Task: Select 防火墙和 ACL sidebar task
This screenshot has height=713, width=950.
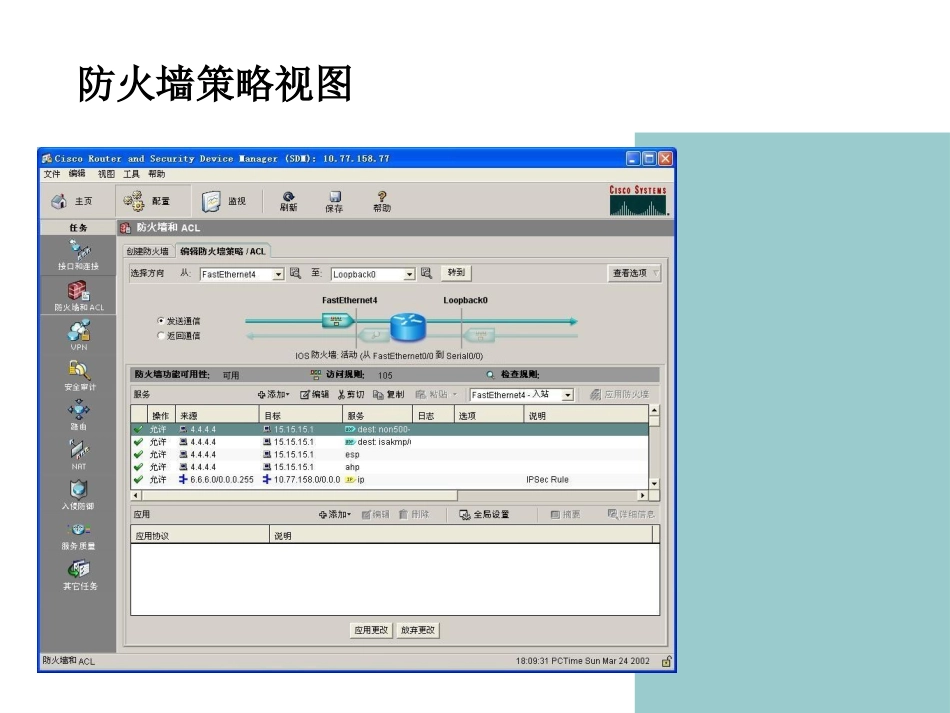Action: point(79,296)
